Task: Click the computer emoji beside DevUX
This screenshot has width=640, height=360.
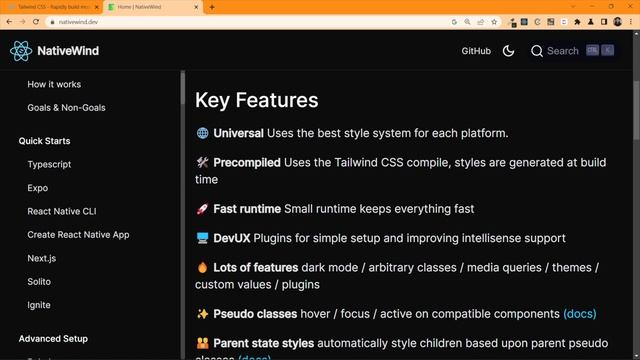Action: (202, 238)
